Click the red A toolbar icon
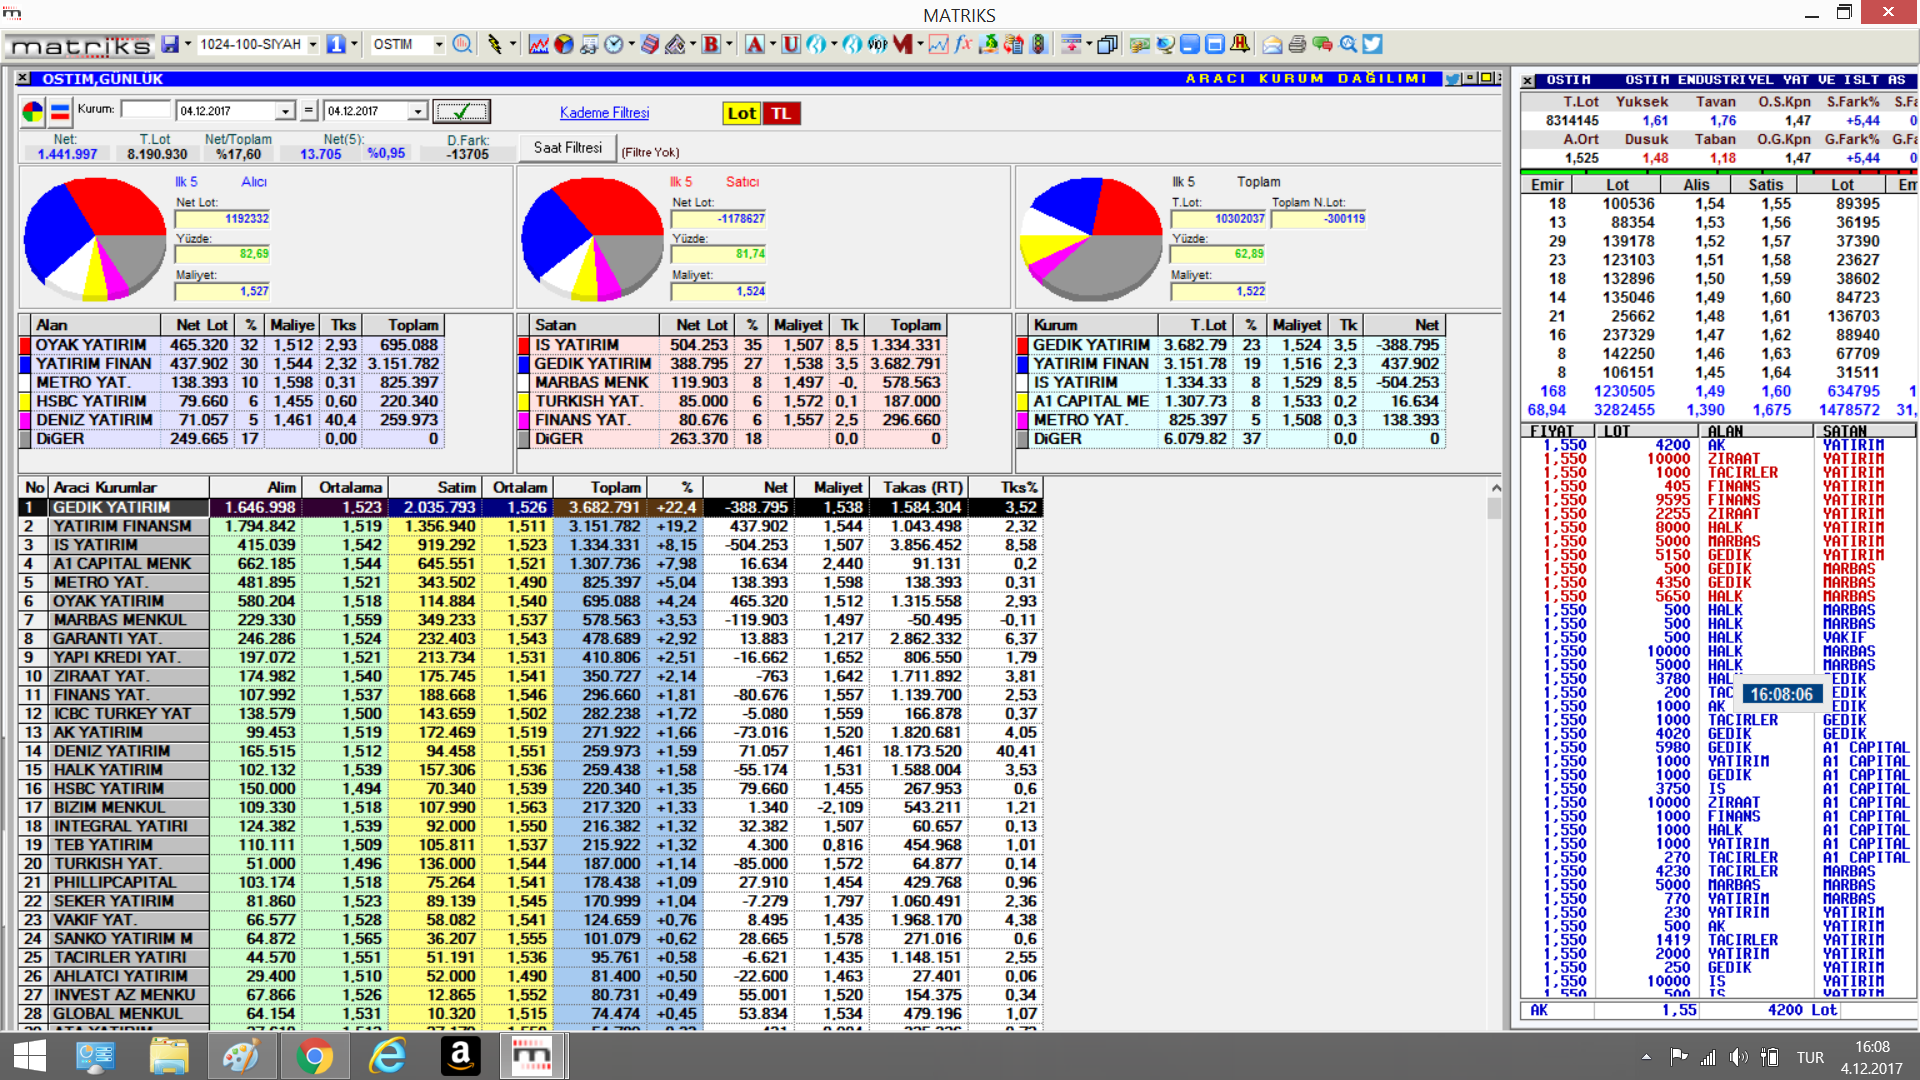The width and height of the screenshot is (1920, 1080). pyautogui.click(x=755, y=44)
